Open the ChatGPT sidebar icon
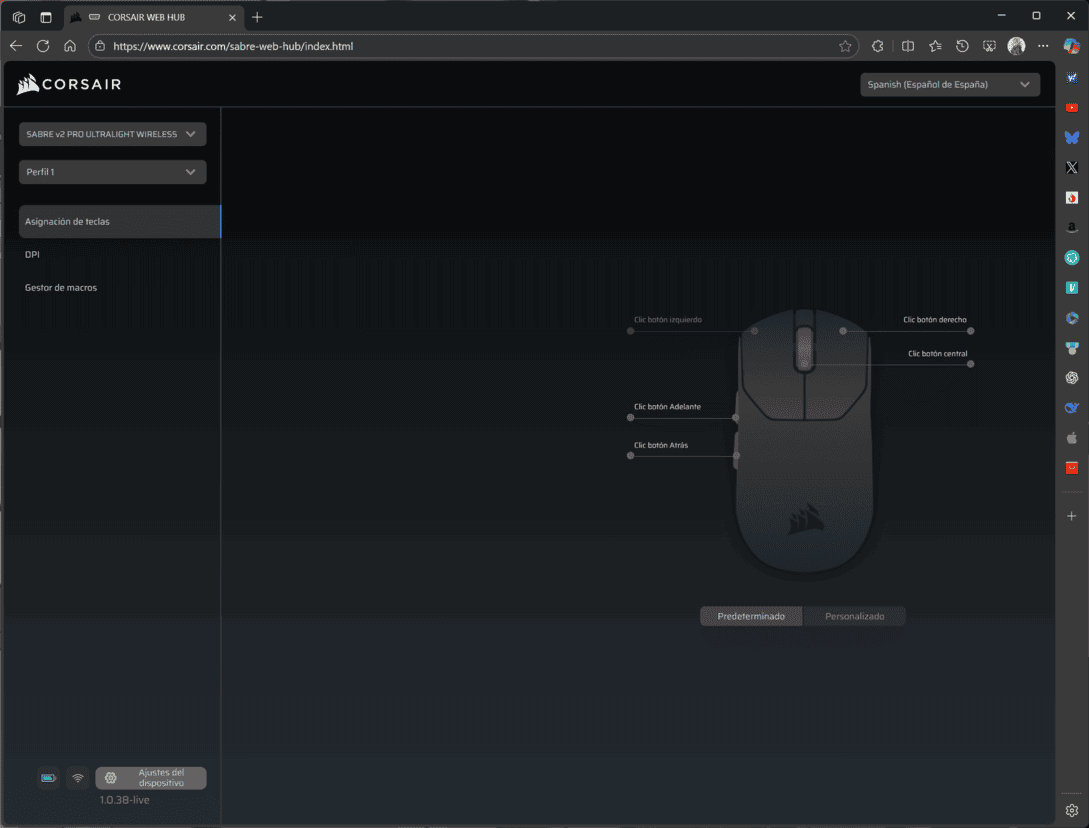The width and height of the screenshot is (1089, 828). pos(1071,377)
